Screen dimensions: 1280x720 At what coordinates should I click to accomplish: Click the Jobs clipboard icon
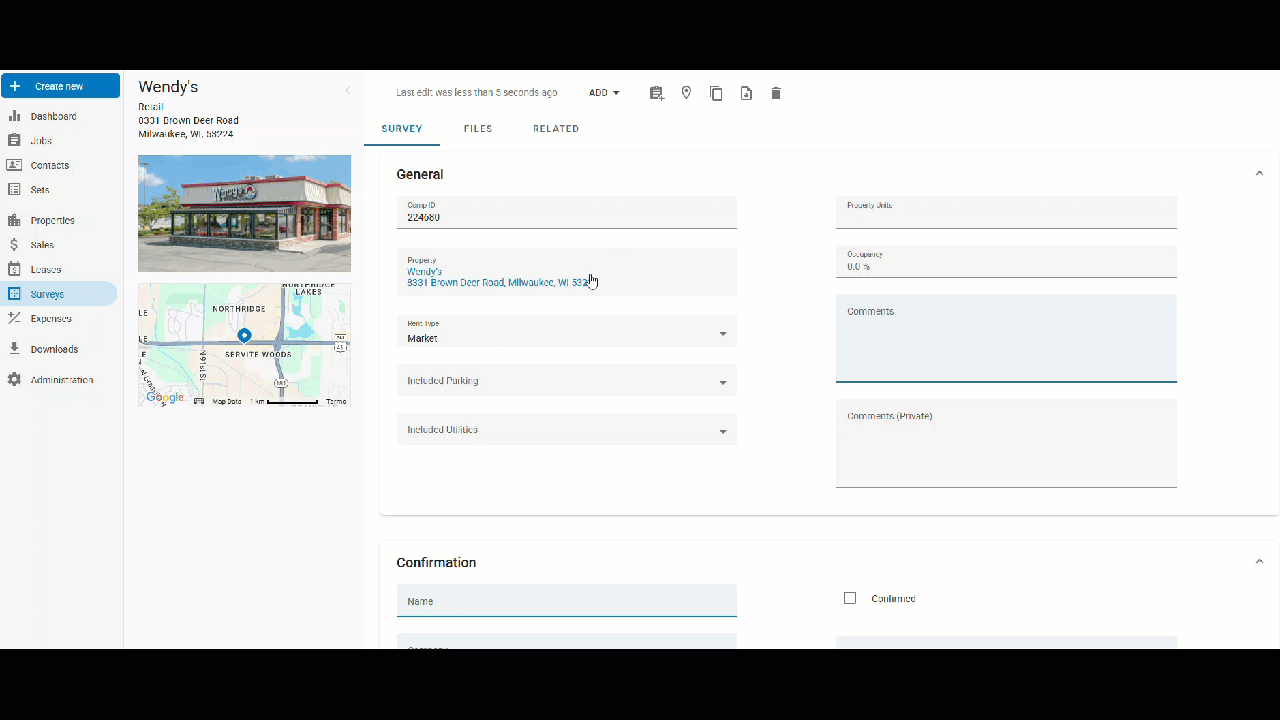[14, 141]
